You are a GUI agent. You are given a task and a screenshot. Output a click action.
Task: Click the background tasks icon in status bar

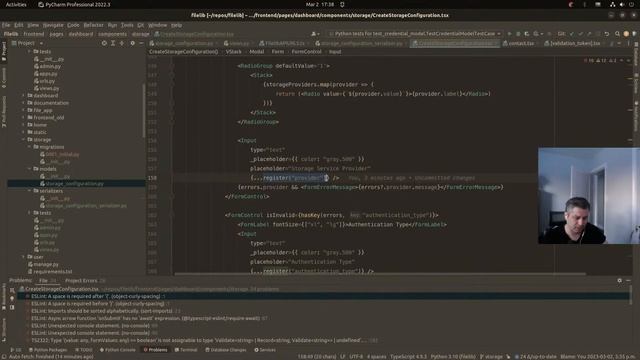4,356
